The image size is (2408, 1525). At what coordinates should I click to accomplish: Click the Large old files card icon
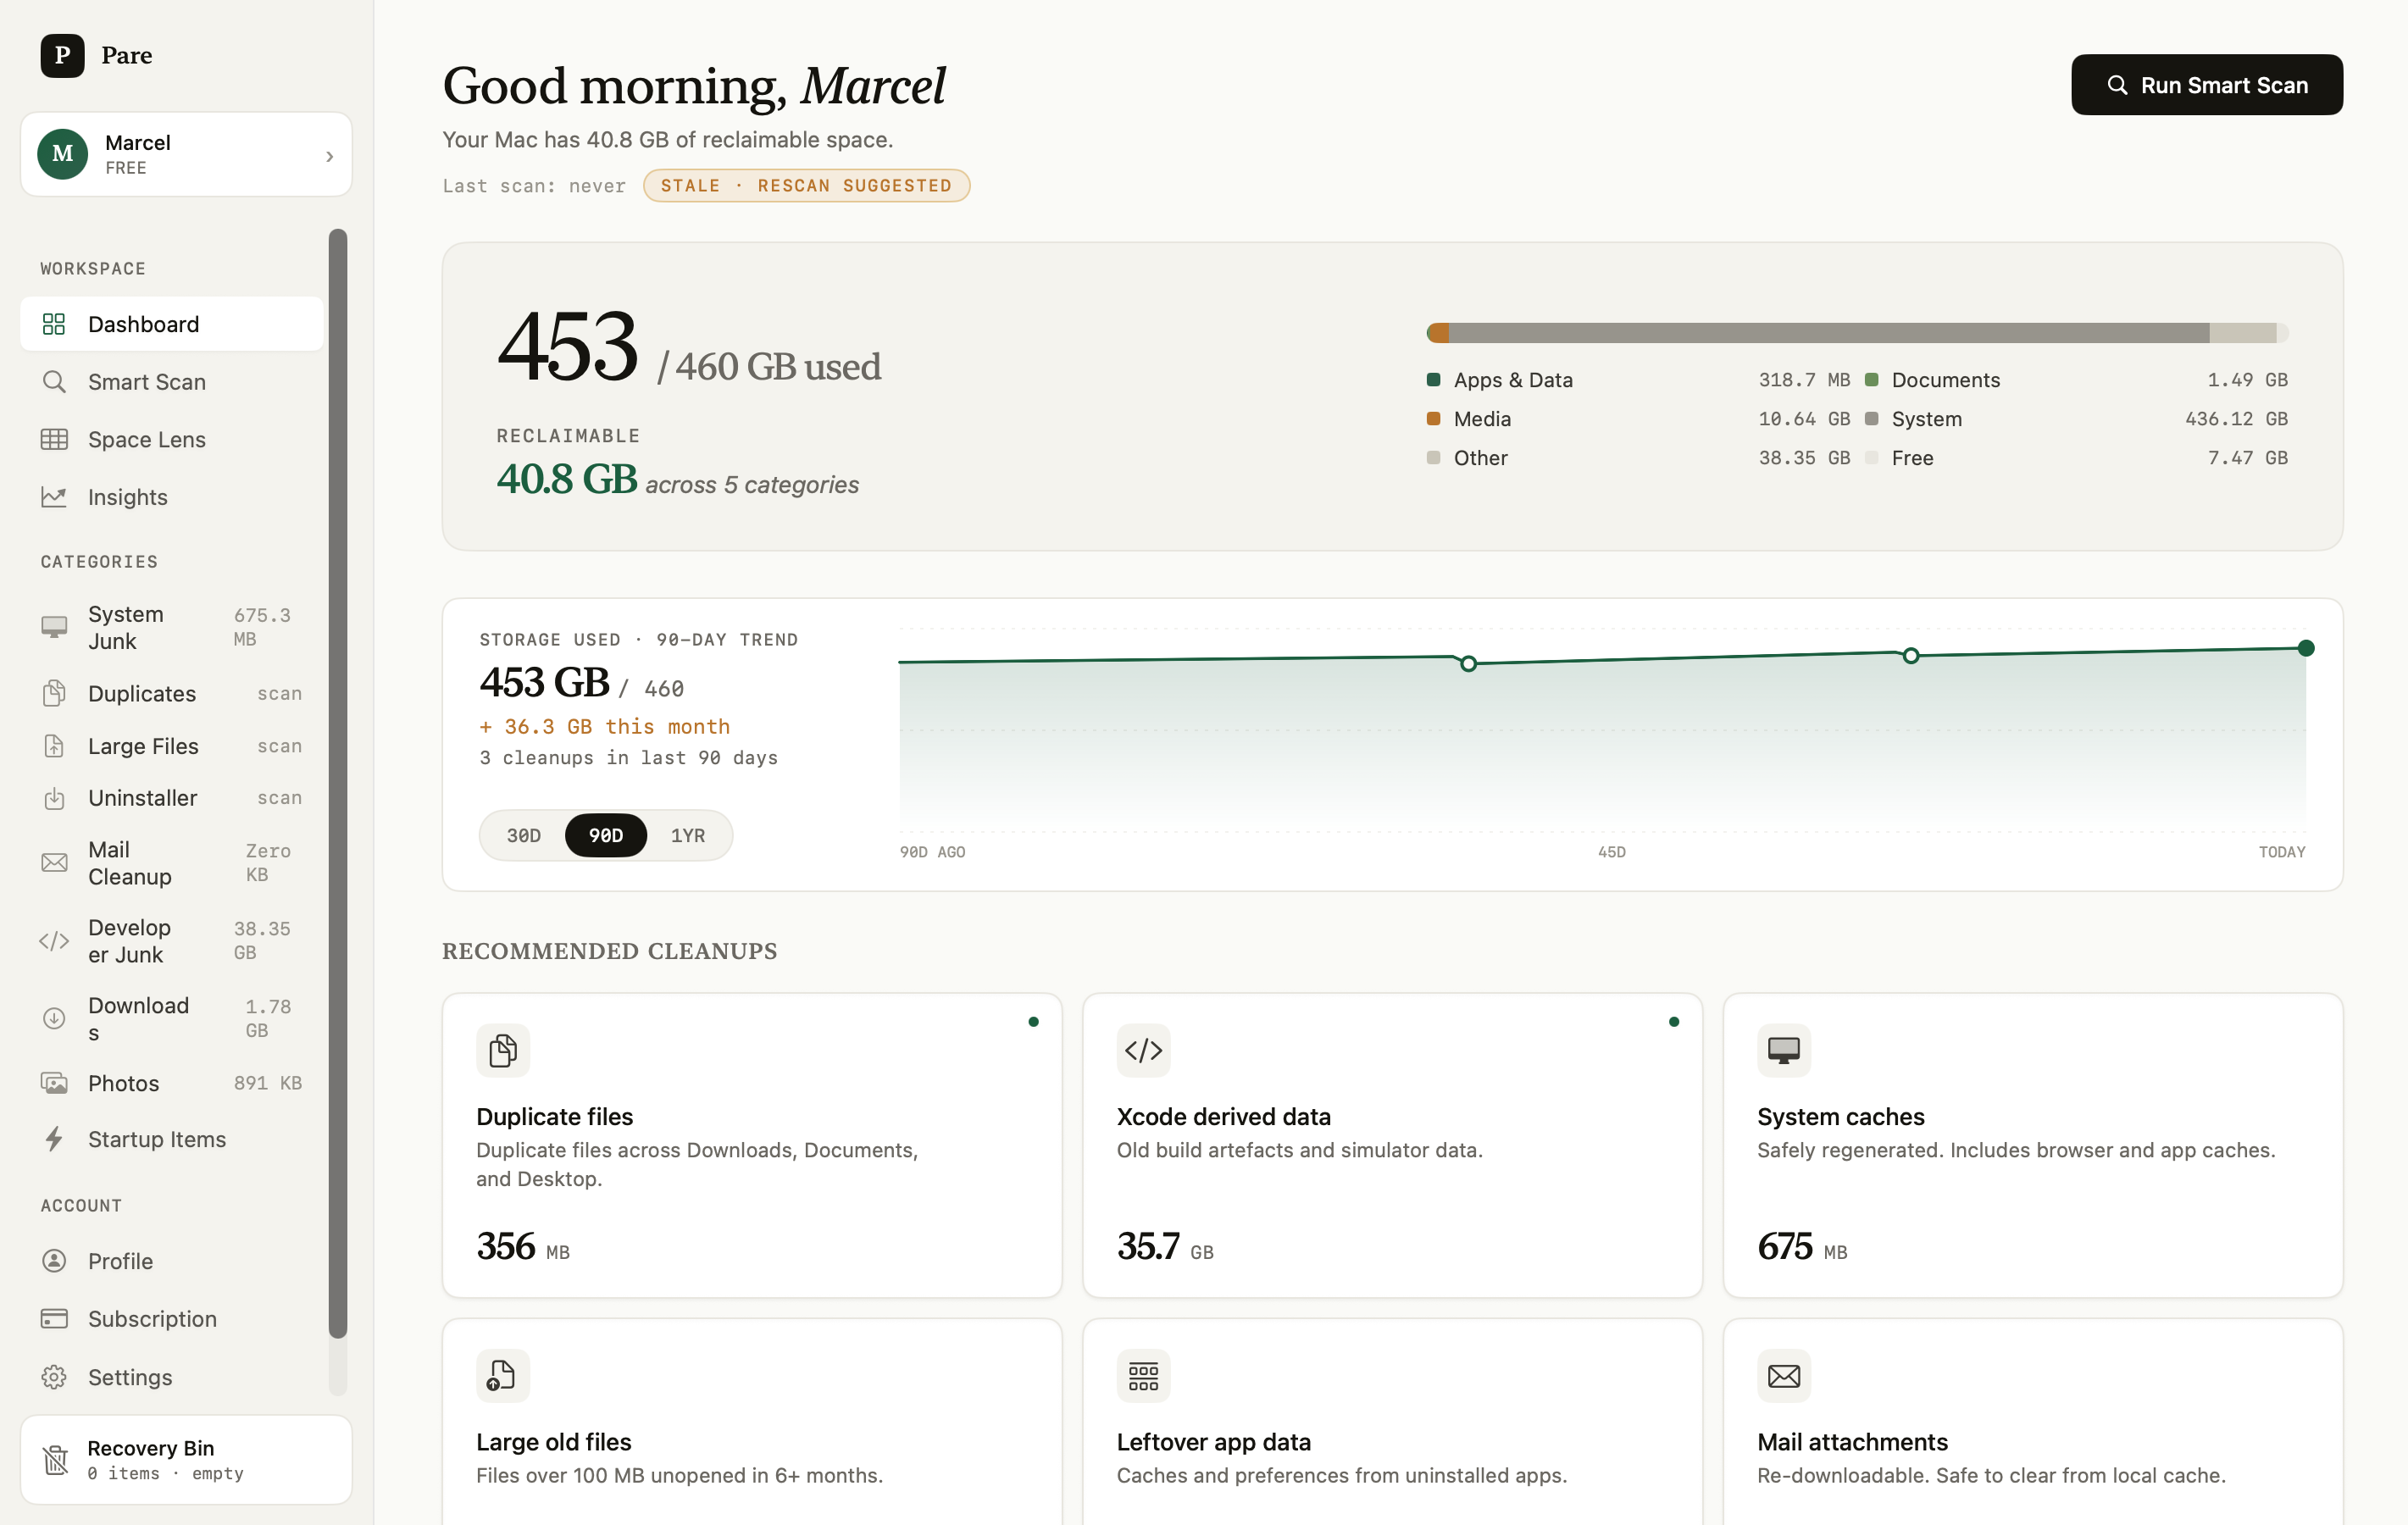click(x=503, y=1376)
